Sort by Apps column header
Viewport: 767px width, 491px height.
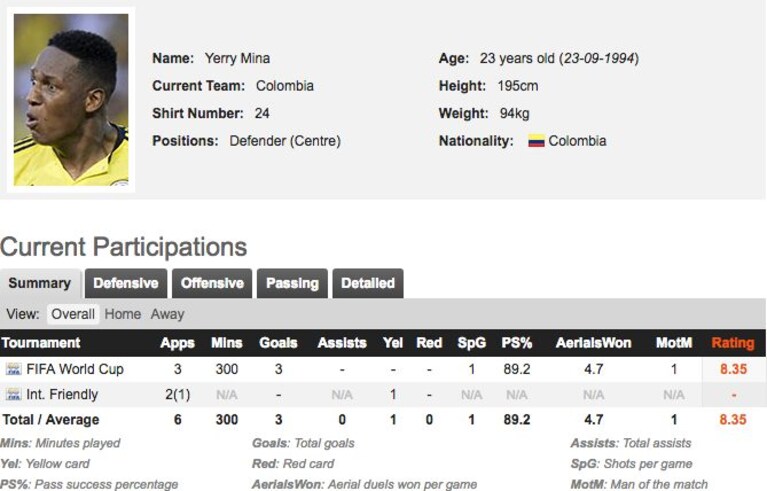(178, 343)
